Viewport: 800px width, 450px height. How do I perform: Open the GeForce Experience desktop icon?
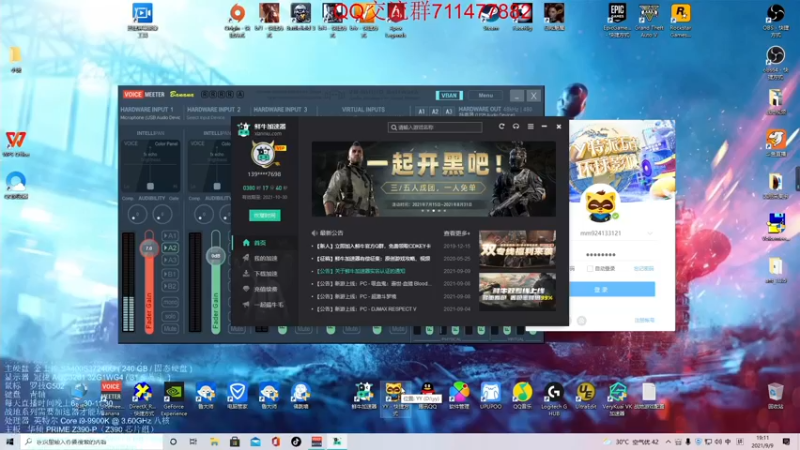click(174, 399)
